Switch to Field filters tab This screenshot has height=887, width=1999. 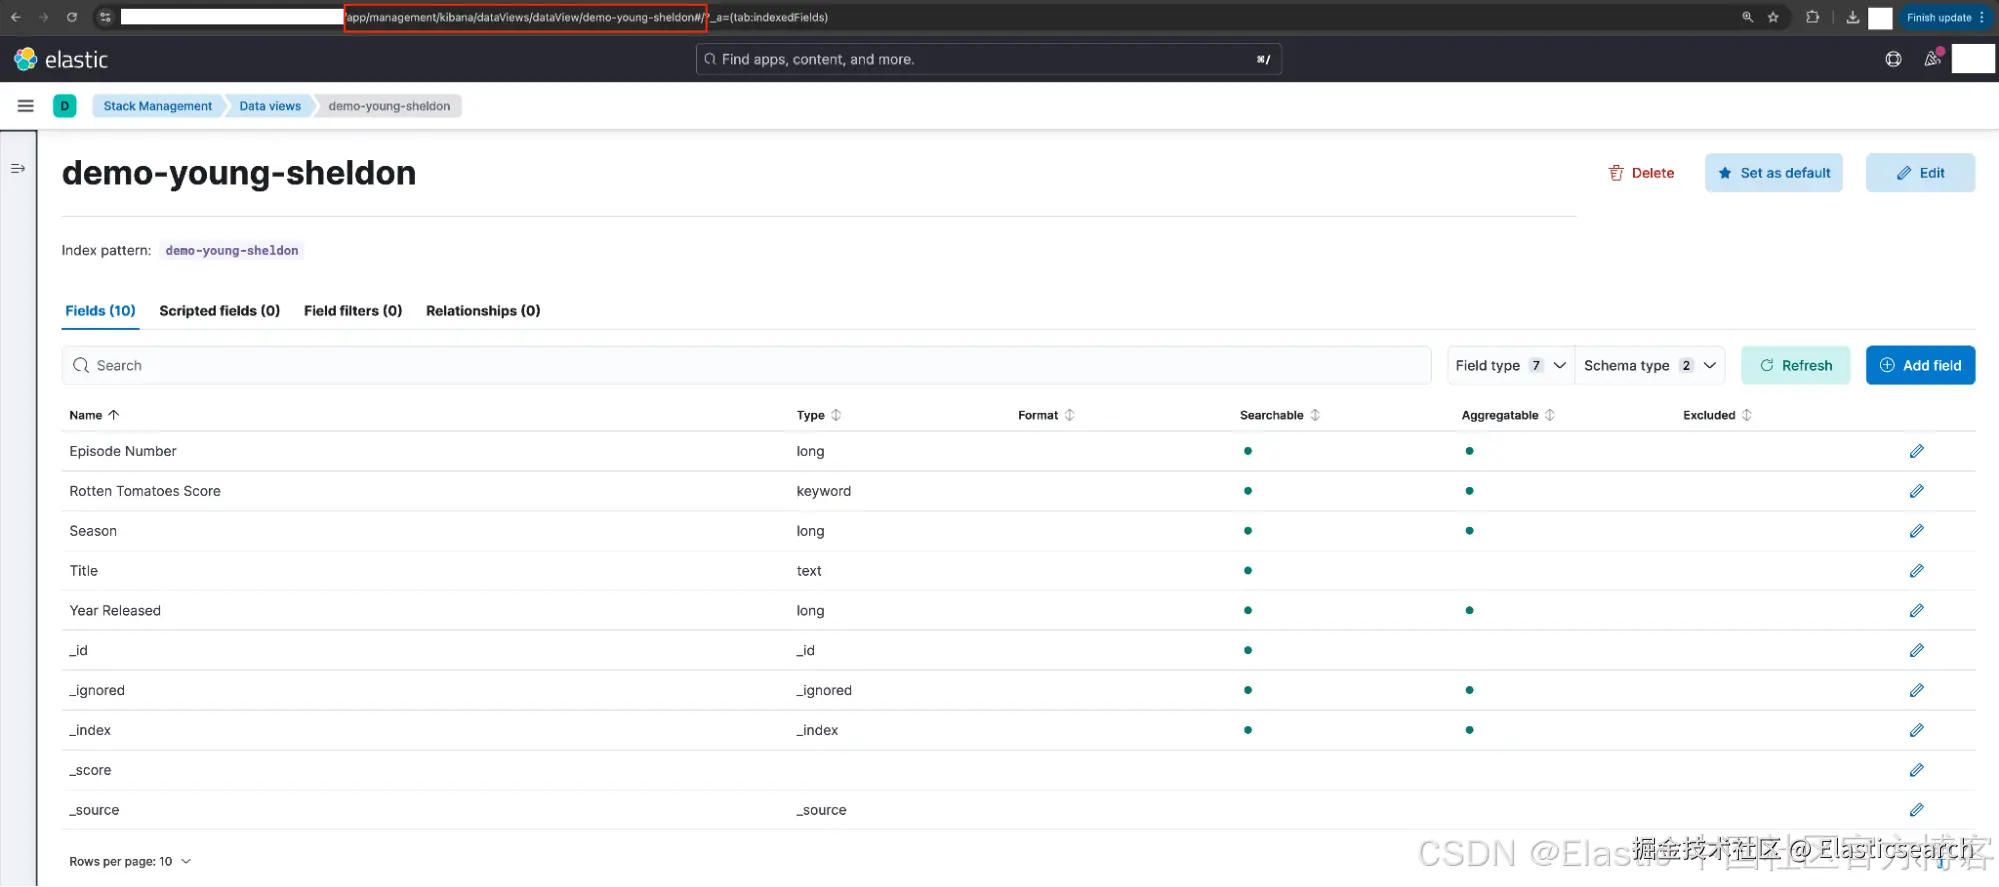tap(353, 311)
